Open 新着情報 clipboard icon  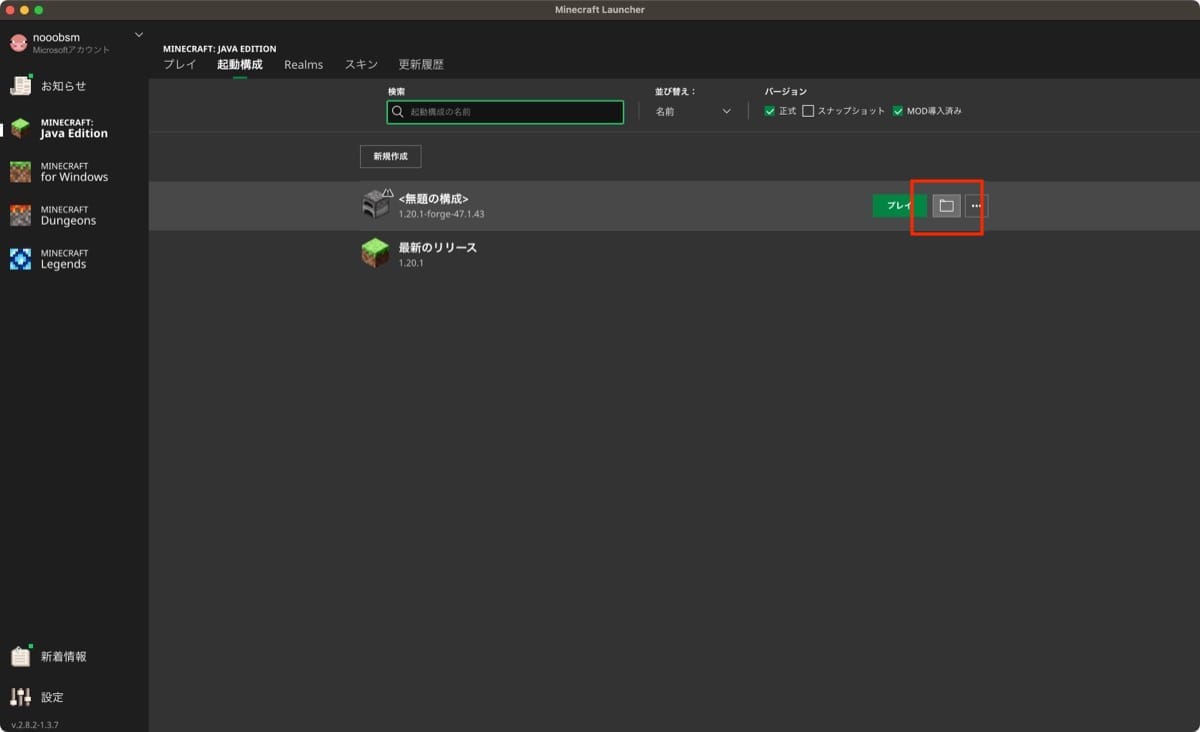tap(20, 656)
